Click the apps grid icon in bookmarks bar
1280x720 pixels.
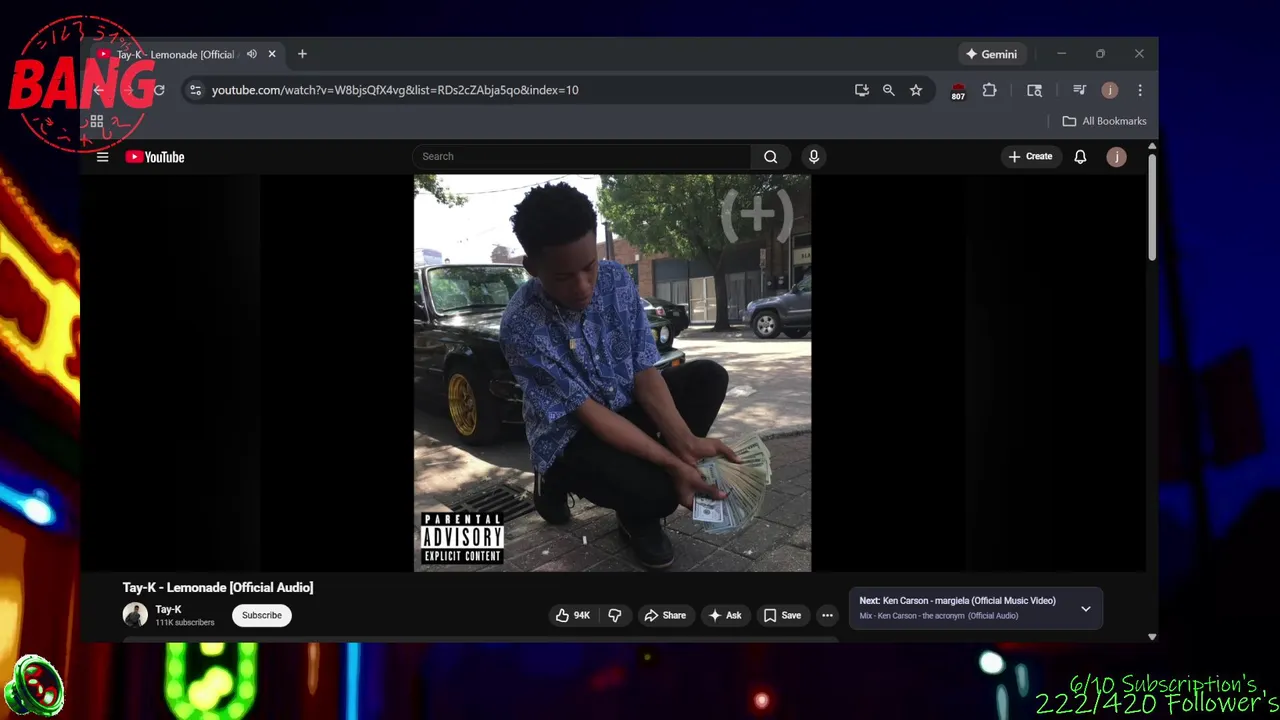[97, 121]
